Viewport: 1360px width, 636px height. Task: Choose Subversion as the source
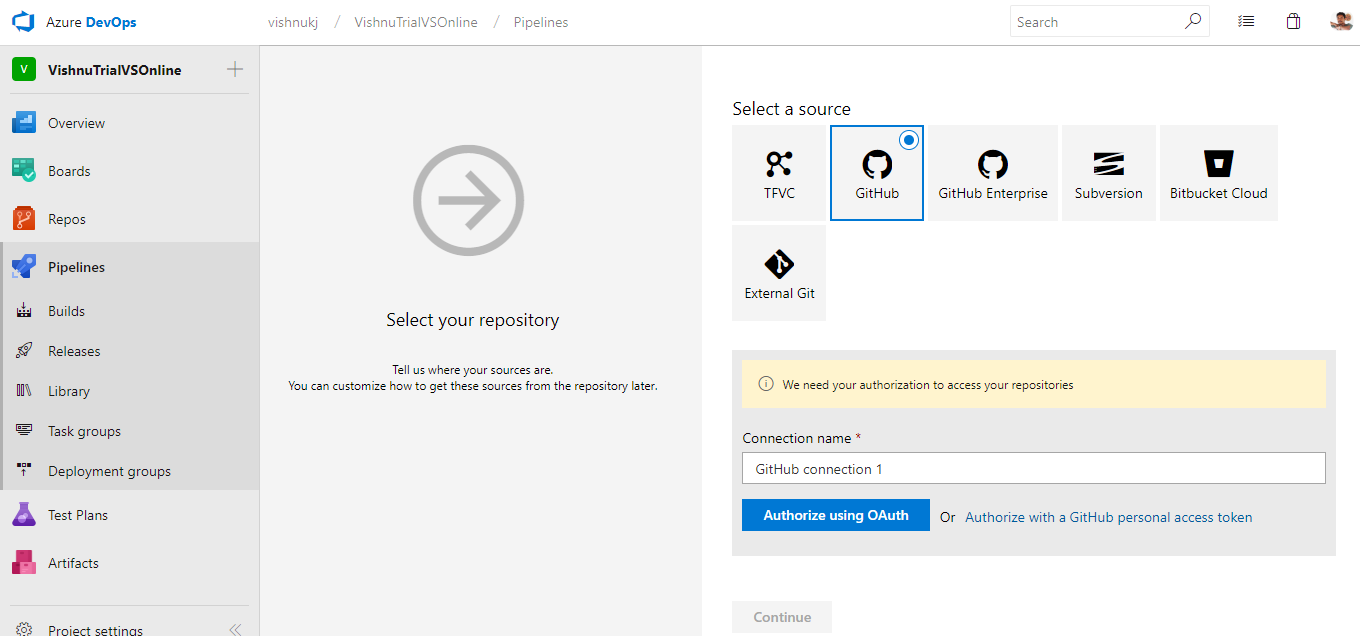click(1109, 173)
